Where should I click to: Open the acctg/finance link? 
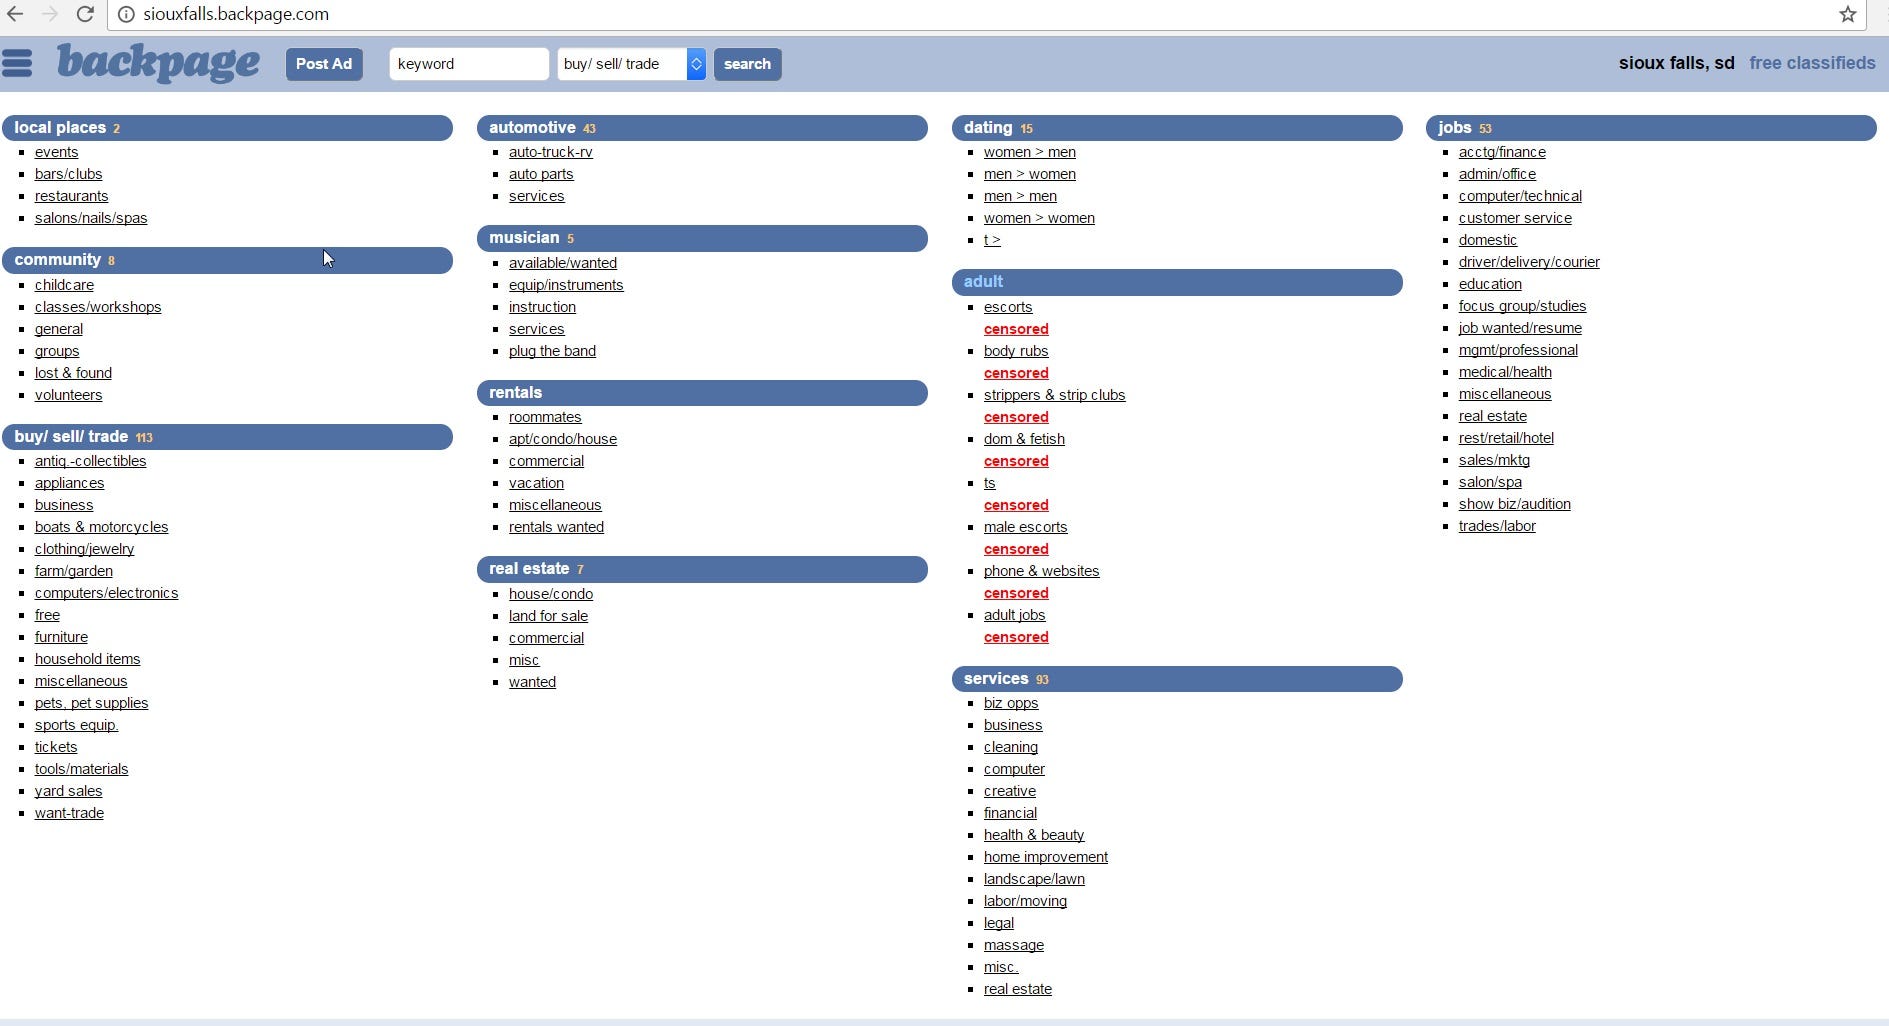coord(1502,152)
